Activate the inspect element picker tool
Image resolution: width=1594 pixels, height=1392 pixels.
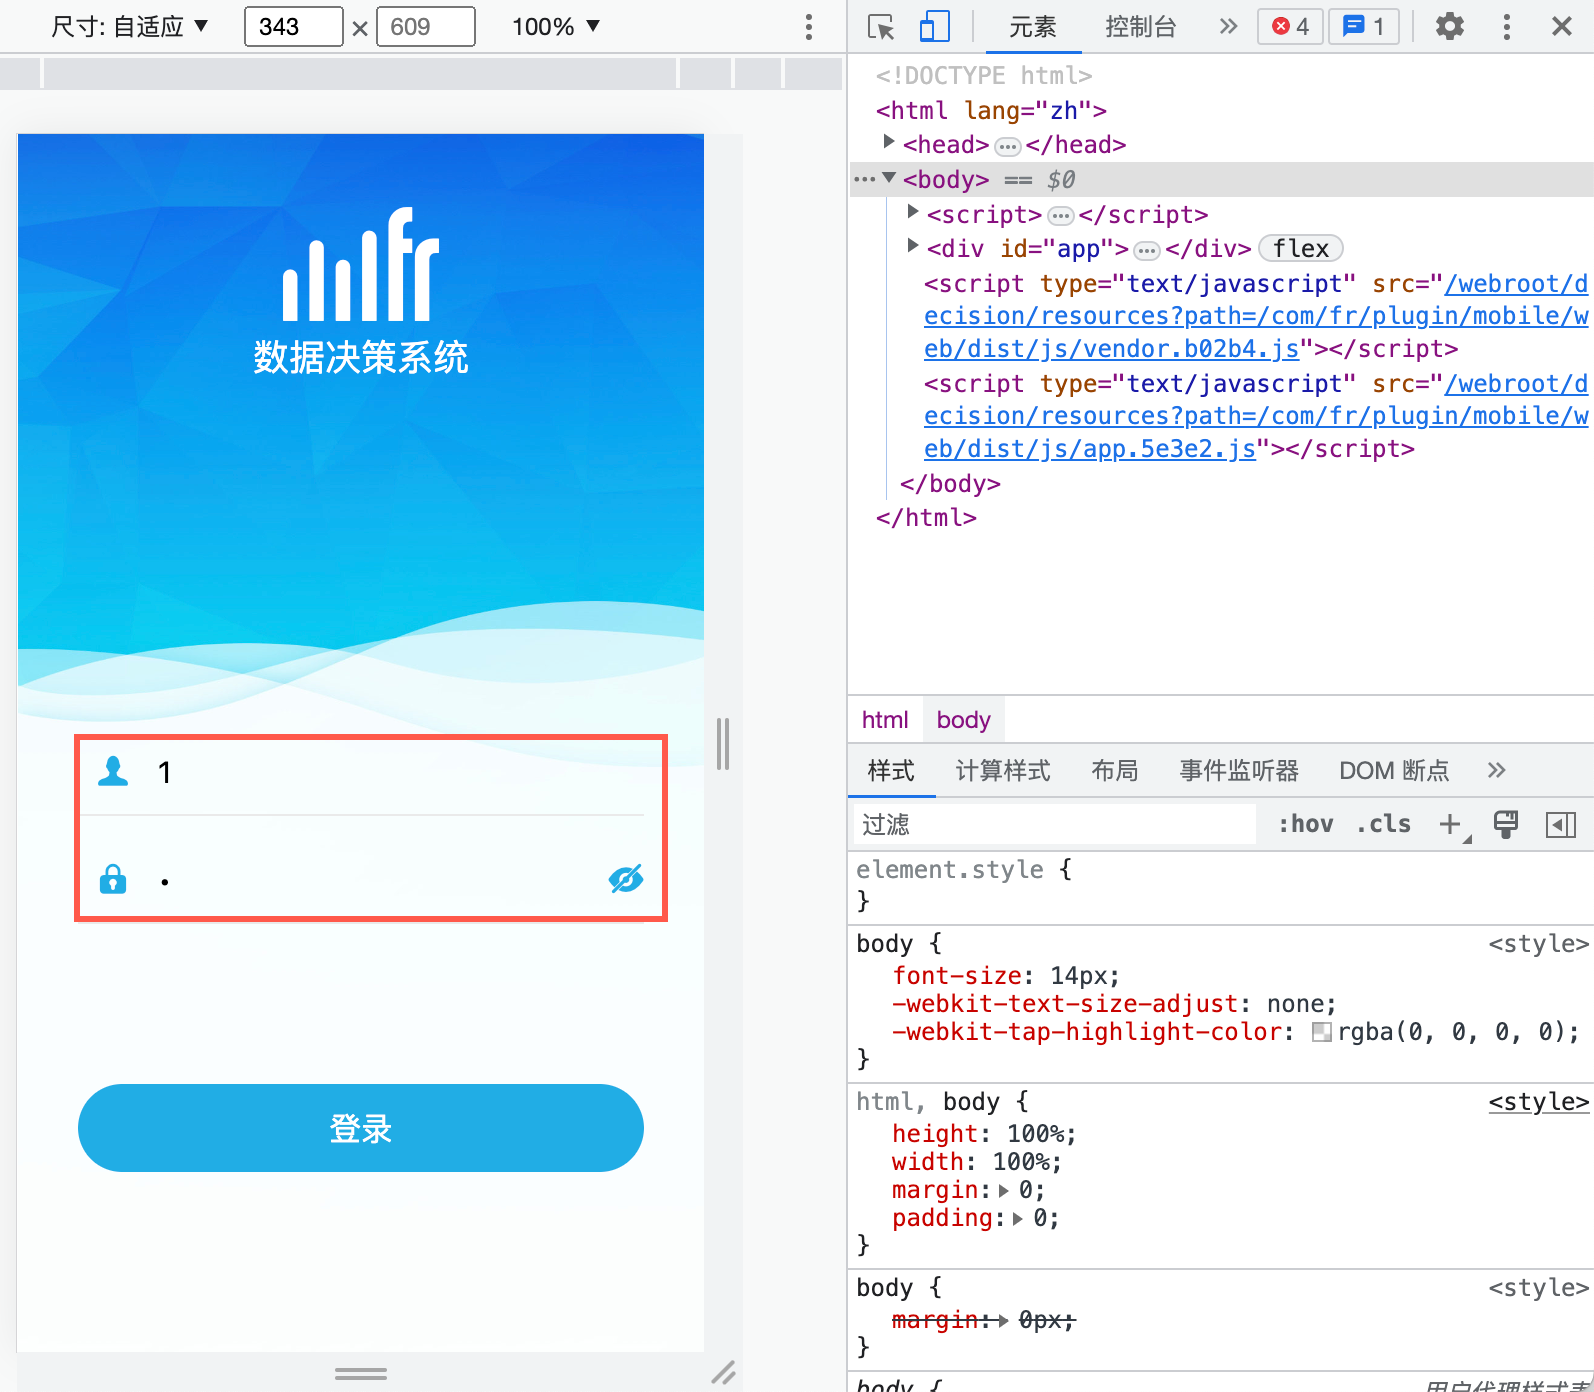click(x=881, y=27)
